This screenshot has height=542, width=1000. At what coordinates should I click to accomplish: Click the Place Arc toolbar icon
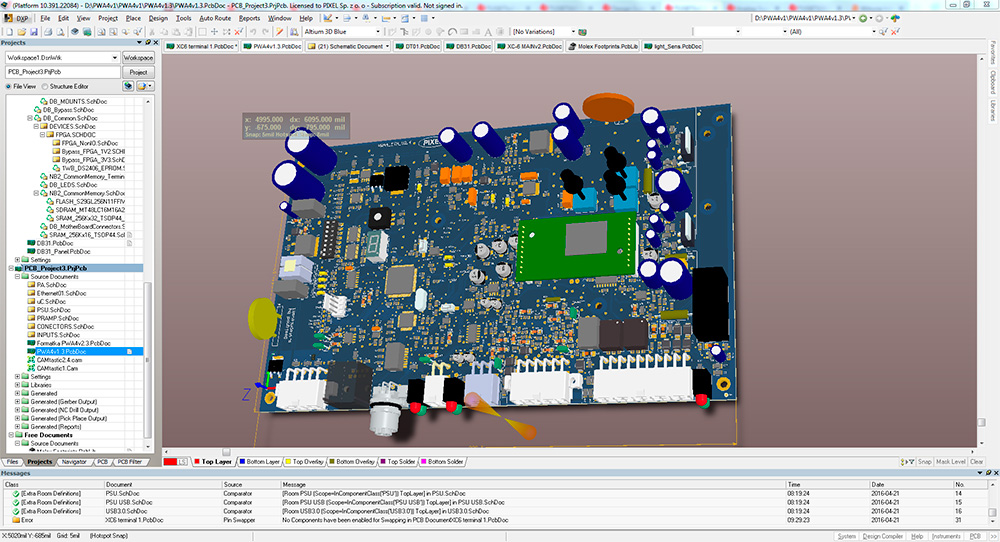[452, 31]
